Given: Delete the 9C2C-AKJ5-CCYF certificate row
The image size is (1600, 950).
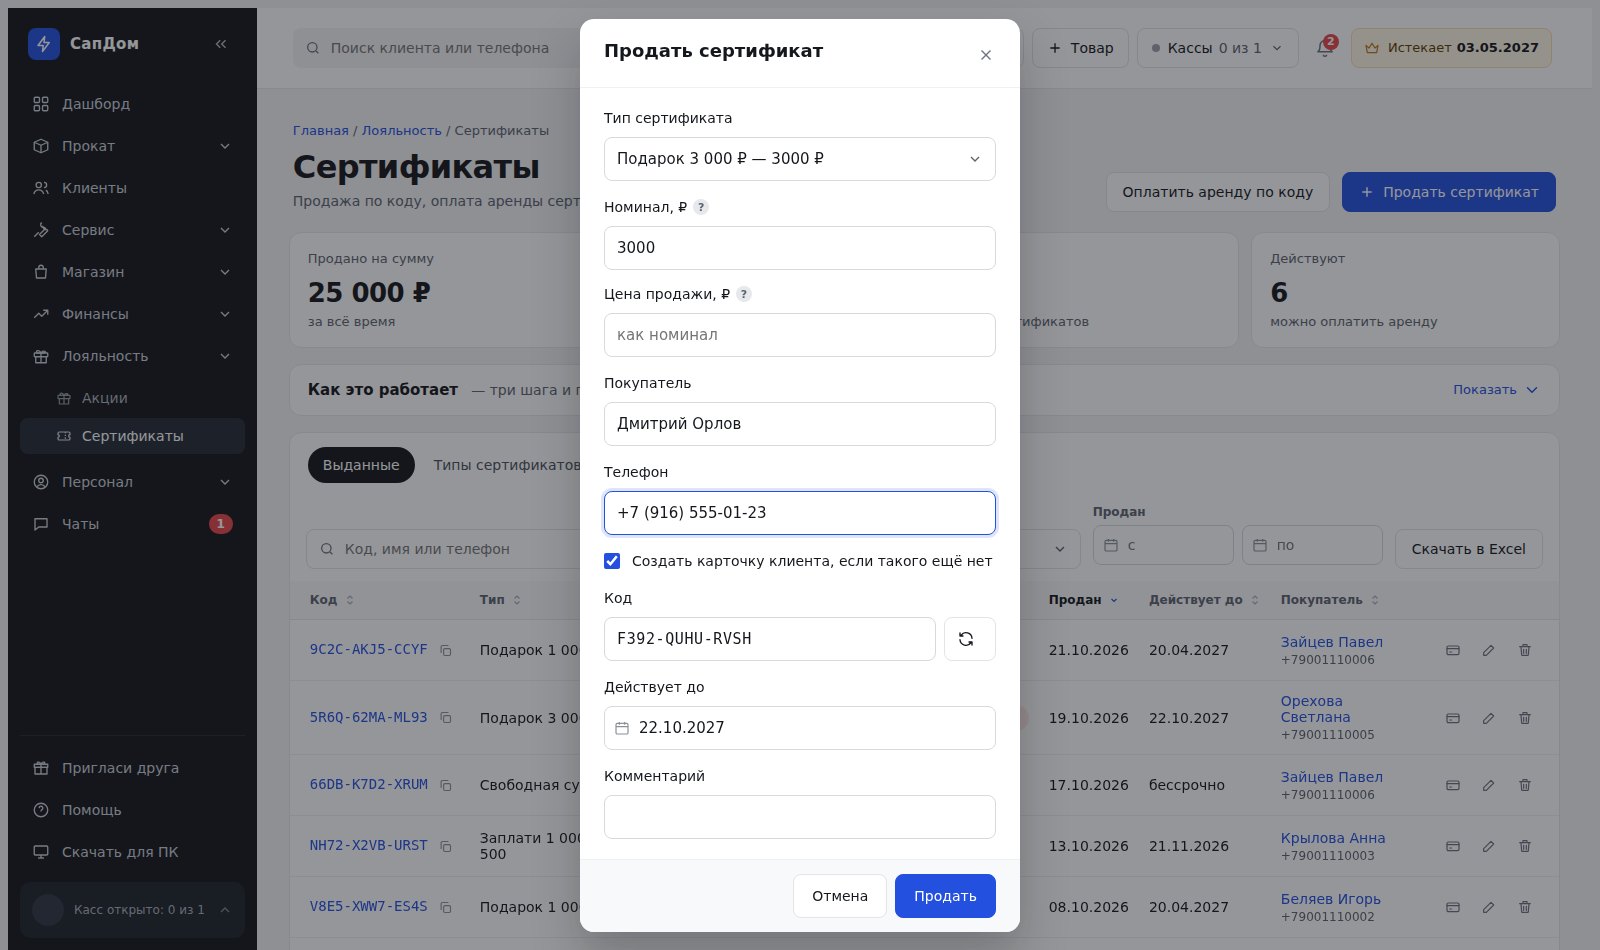Looking at the screenshot, I should click(1525, 650).
